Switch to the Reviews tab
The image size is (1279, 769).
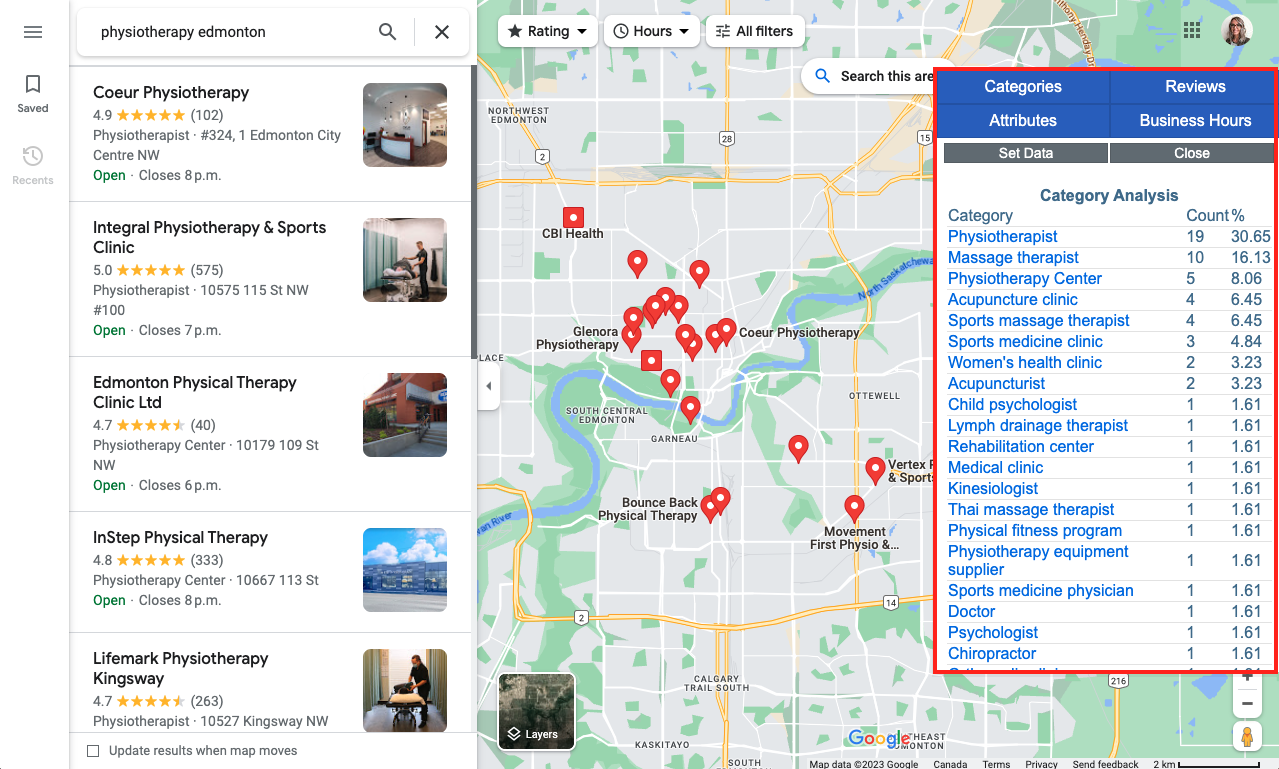point(1194,87)
